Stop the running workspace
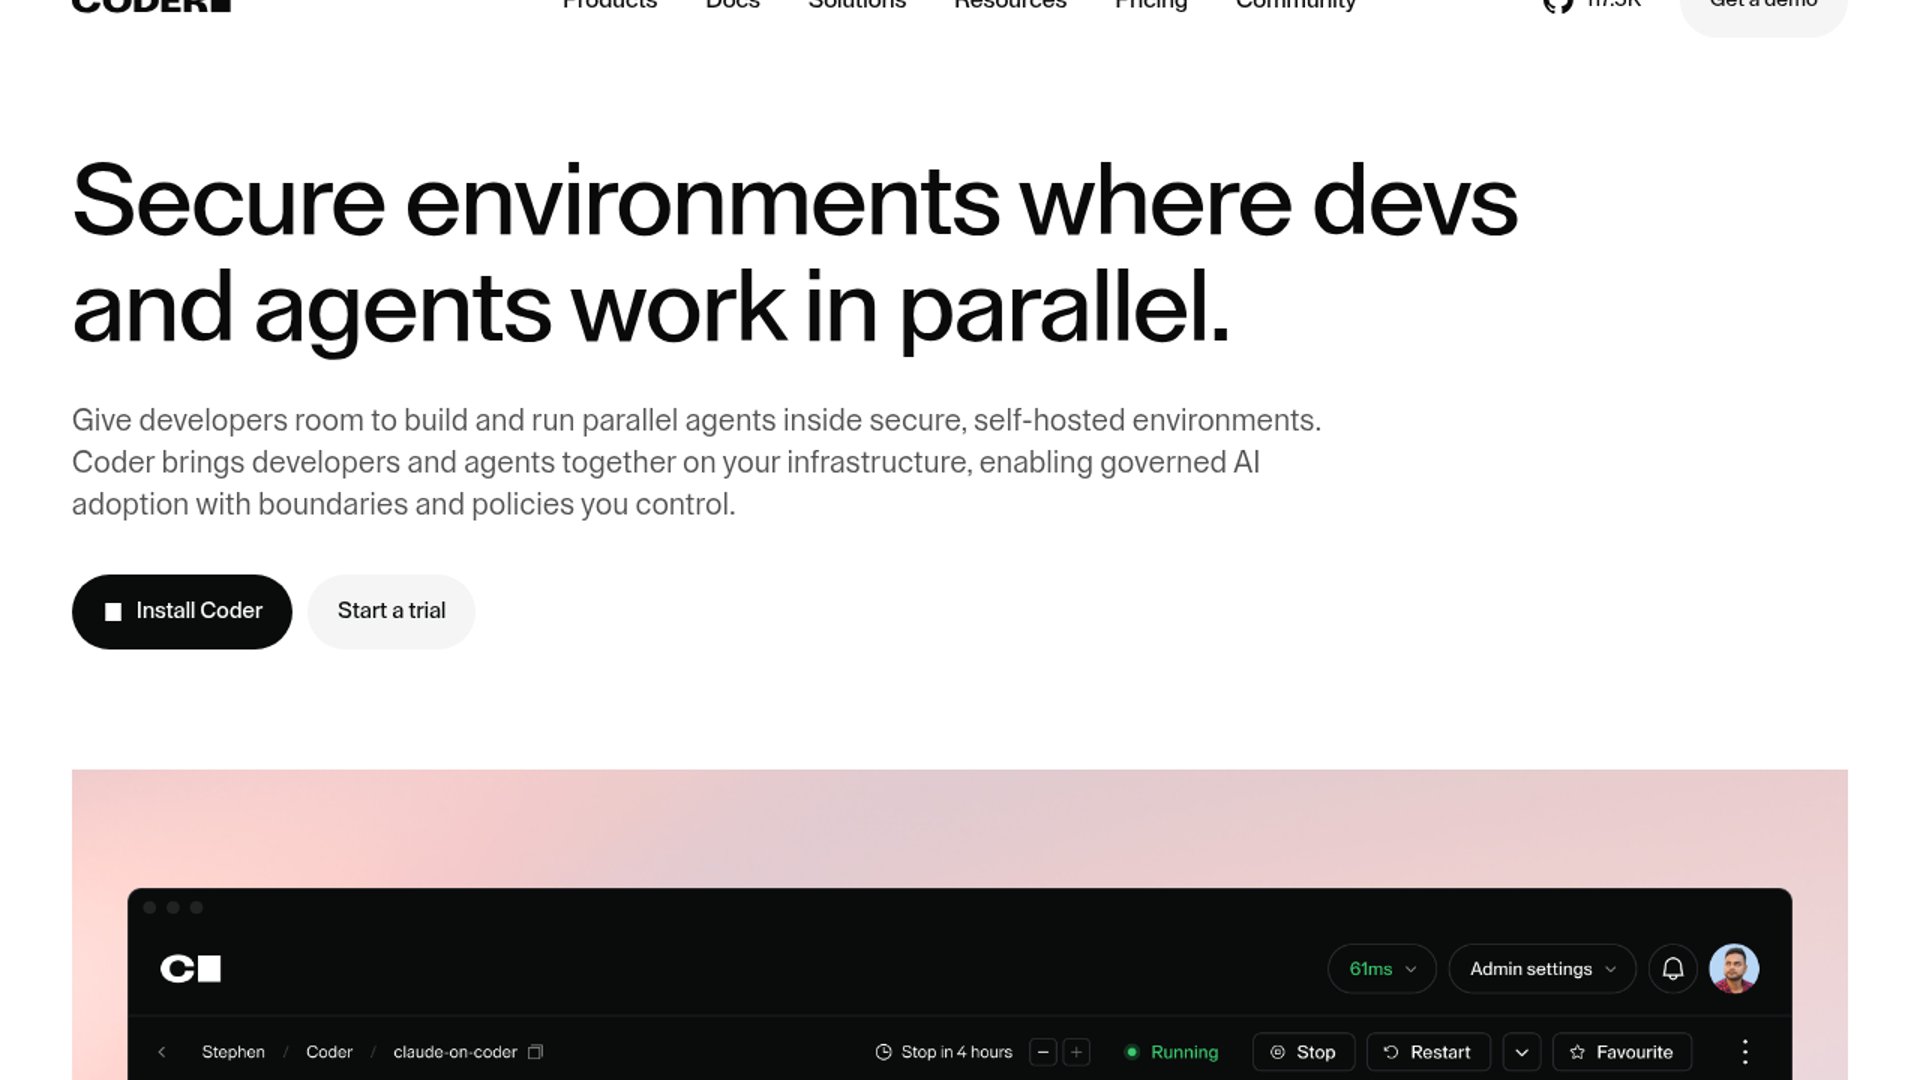The image size is (1920, 1080). point(1303,1052)
